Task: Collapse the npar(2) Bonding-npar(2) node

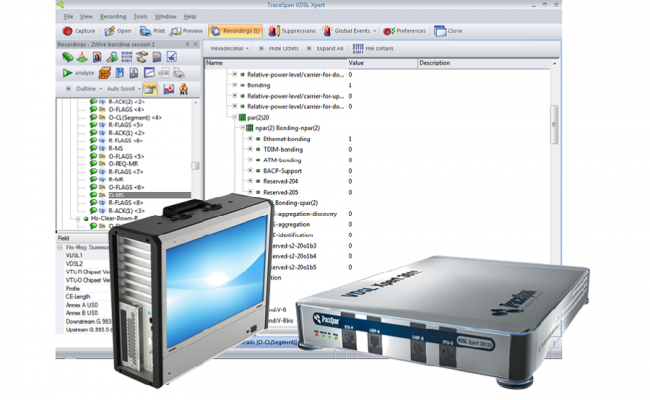Action: click(x=243, y=128)
